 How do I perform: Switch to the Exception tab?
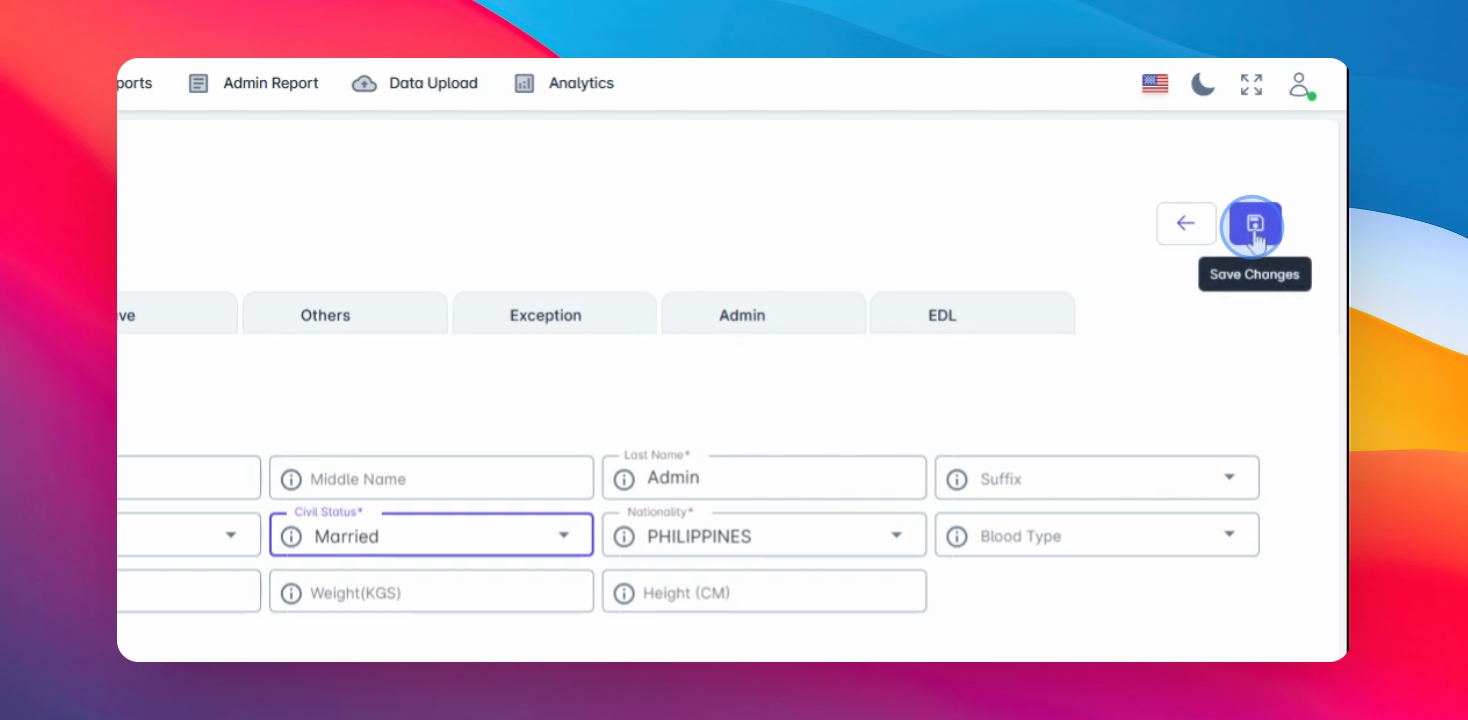click(554, 314)
